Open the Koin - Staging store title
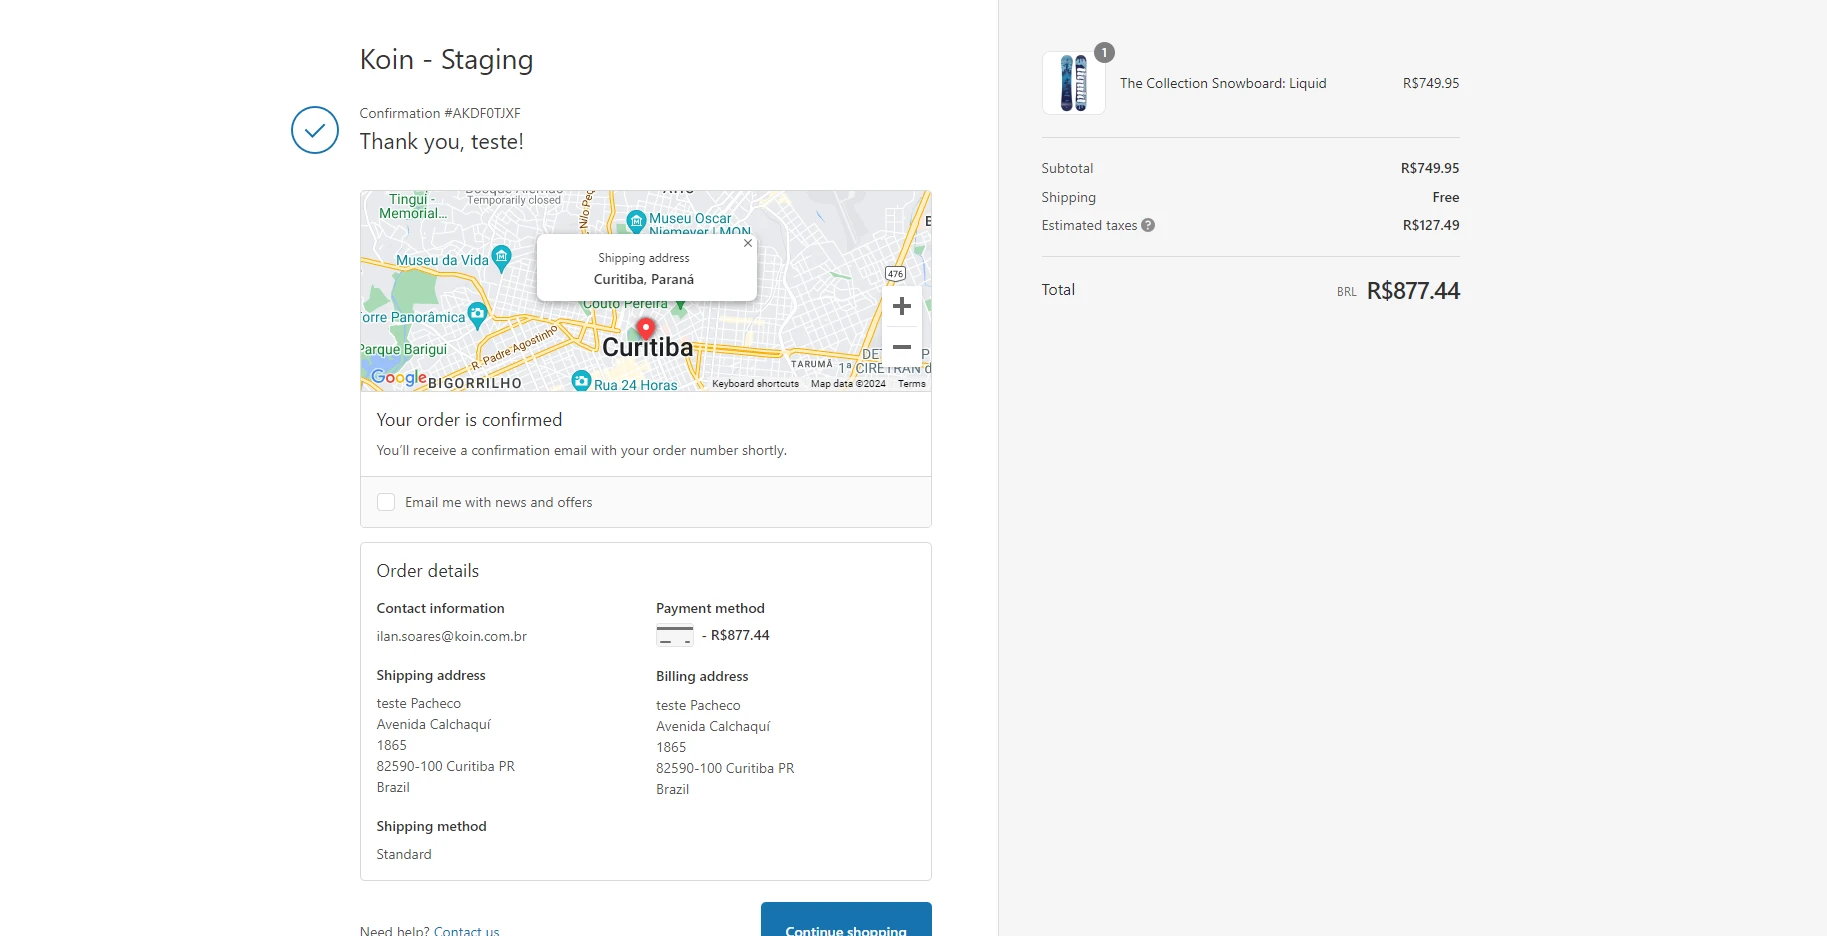Screen dimensions: 1827x936 (446, 60)
